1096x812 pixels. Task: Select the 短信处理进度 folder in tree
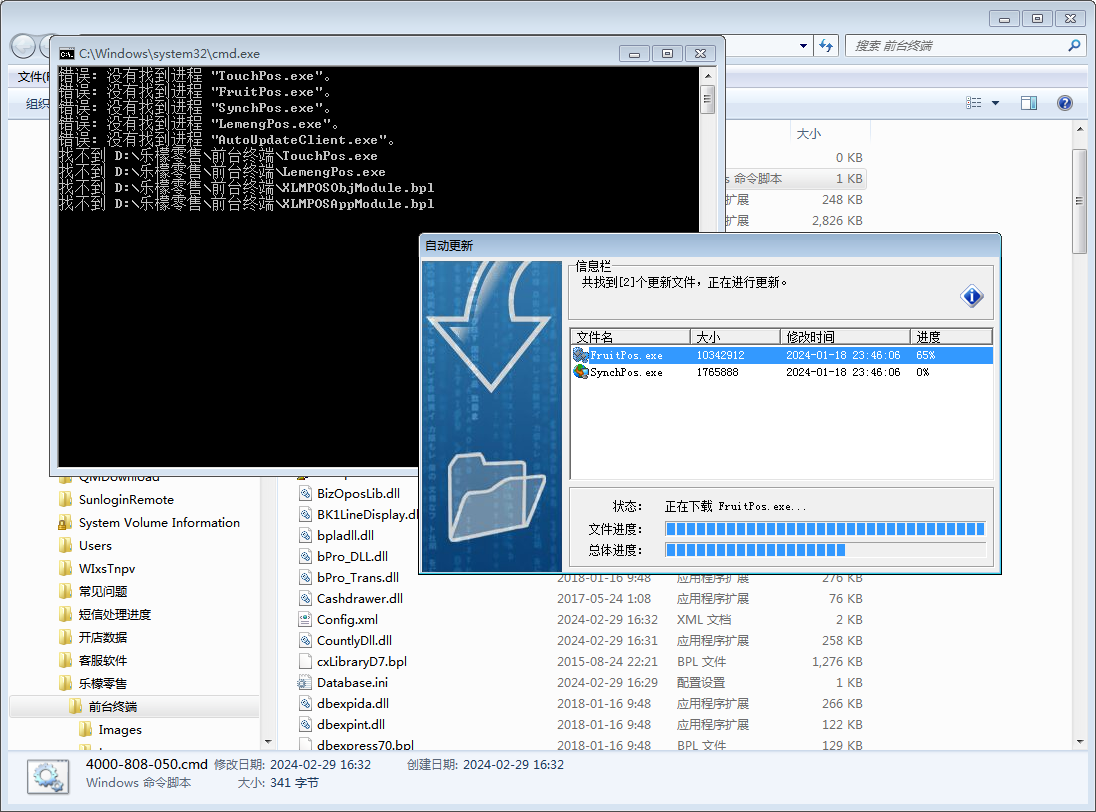[115, 615]
